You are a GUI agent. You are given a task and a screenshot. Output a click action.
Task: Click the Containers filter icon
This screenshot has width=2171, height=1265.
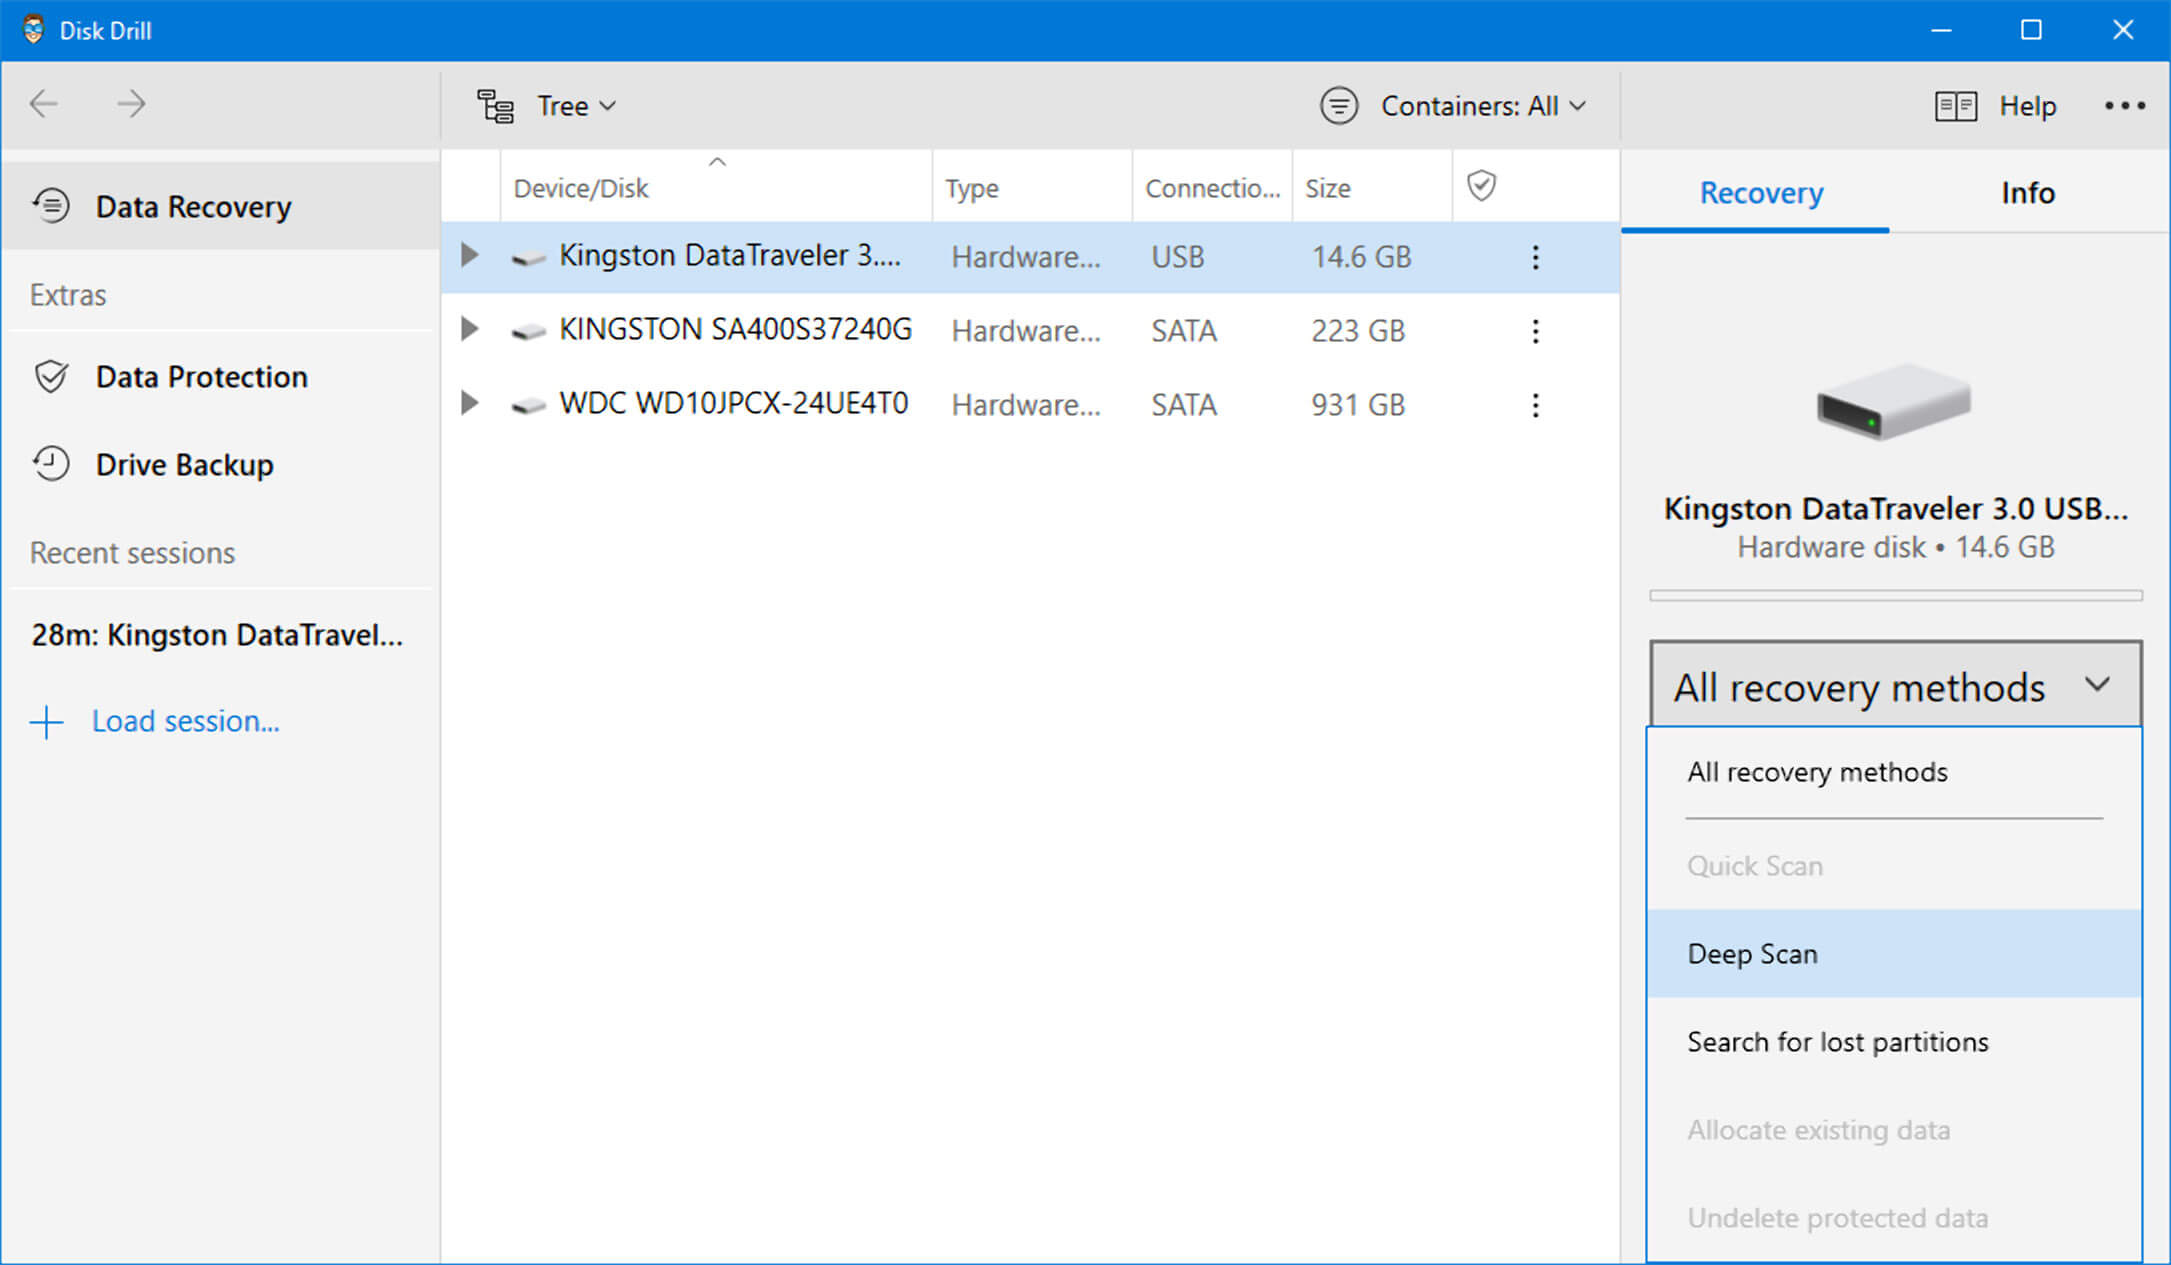coord(1339,106)
